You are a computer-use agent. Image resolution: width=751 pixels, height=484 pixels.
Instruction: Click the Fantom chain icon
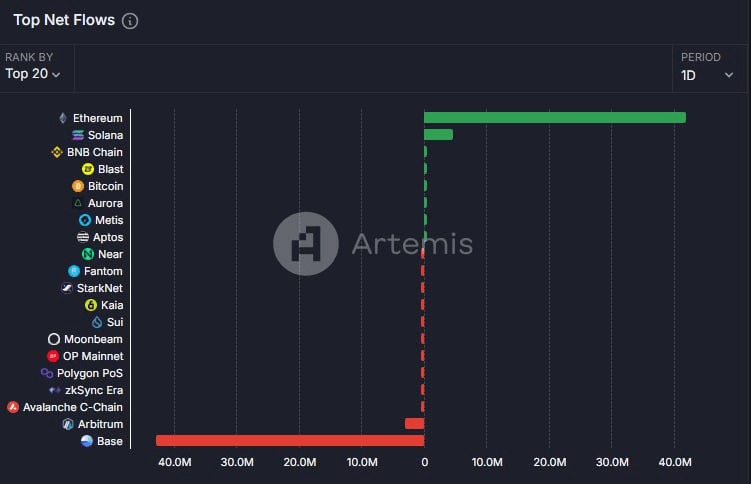point(74,271)
